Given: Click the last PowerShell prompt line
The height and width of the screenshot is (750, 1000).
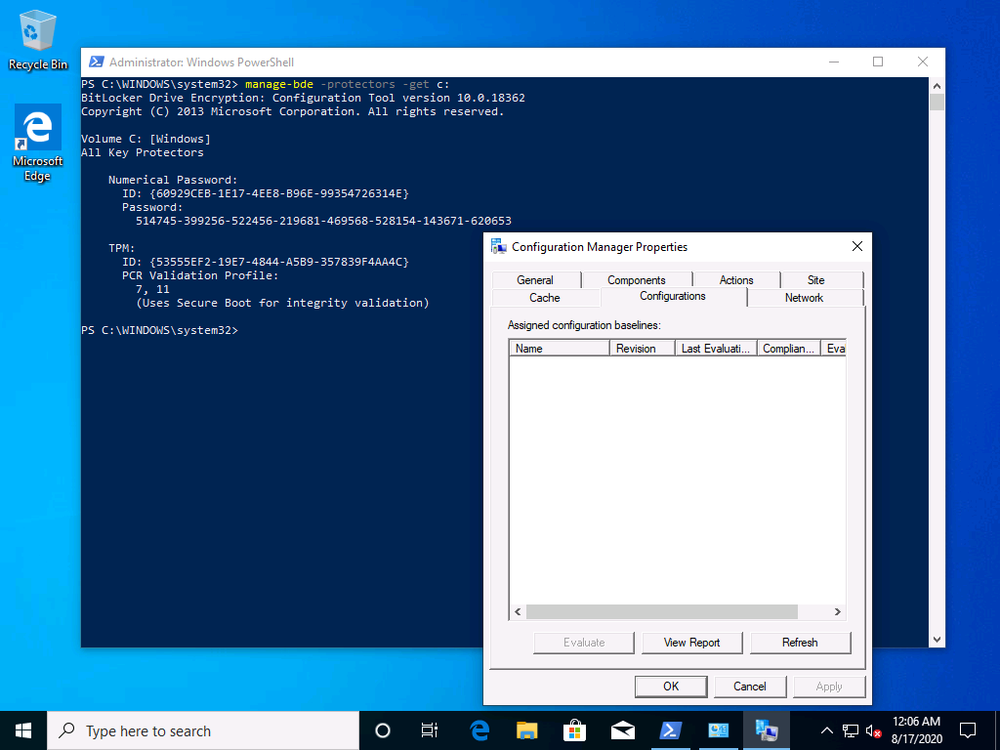Looking at the screenshot, I should point(159,330).
